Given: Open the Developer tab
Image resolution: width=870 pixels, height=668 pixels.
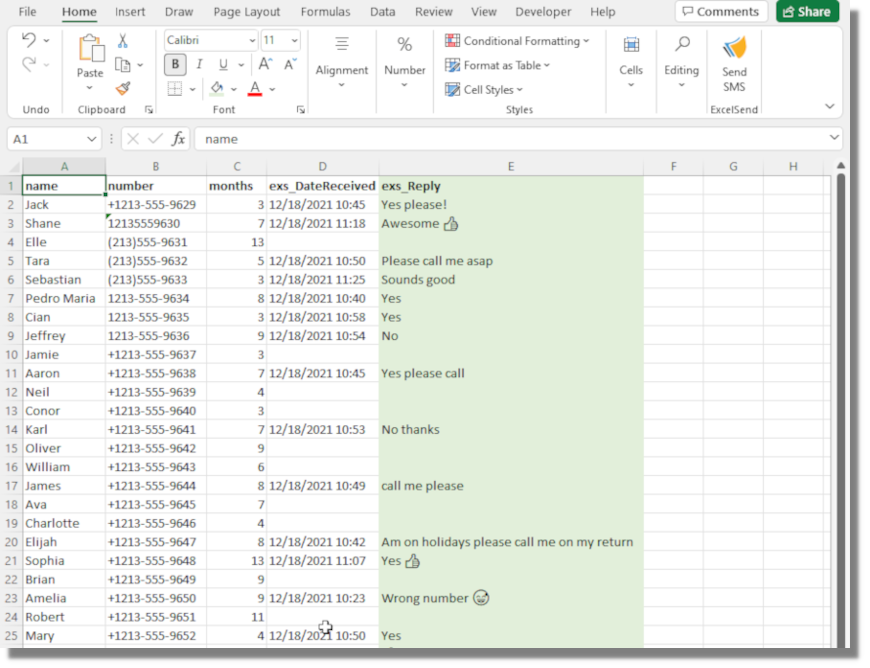Looking at the screenshot, I should point(543,12).
